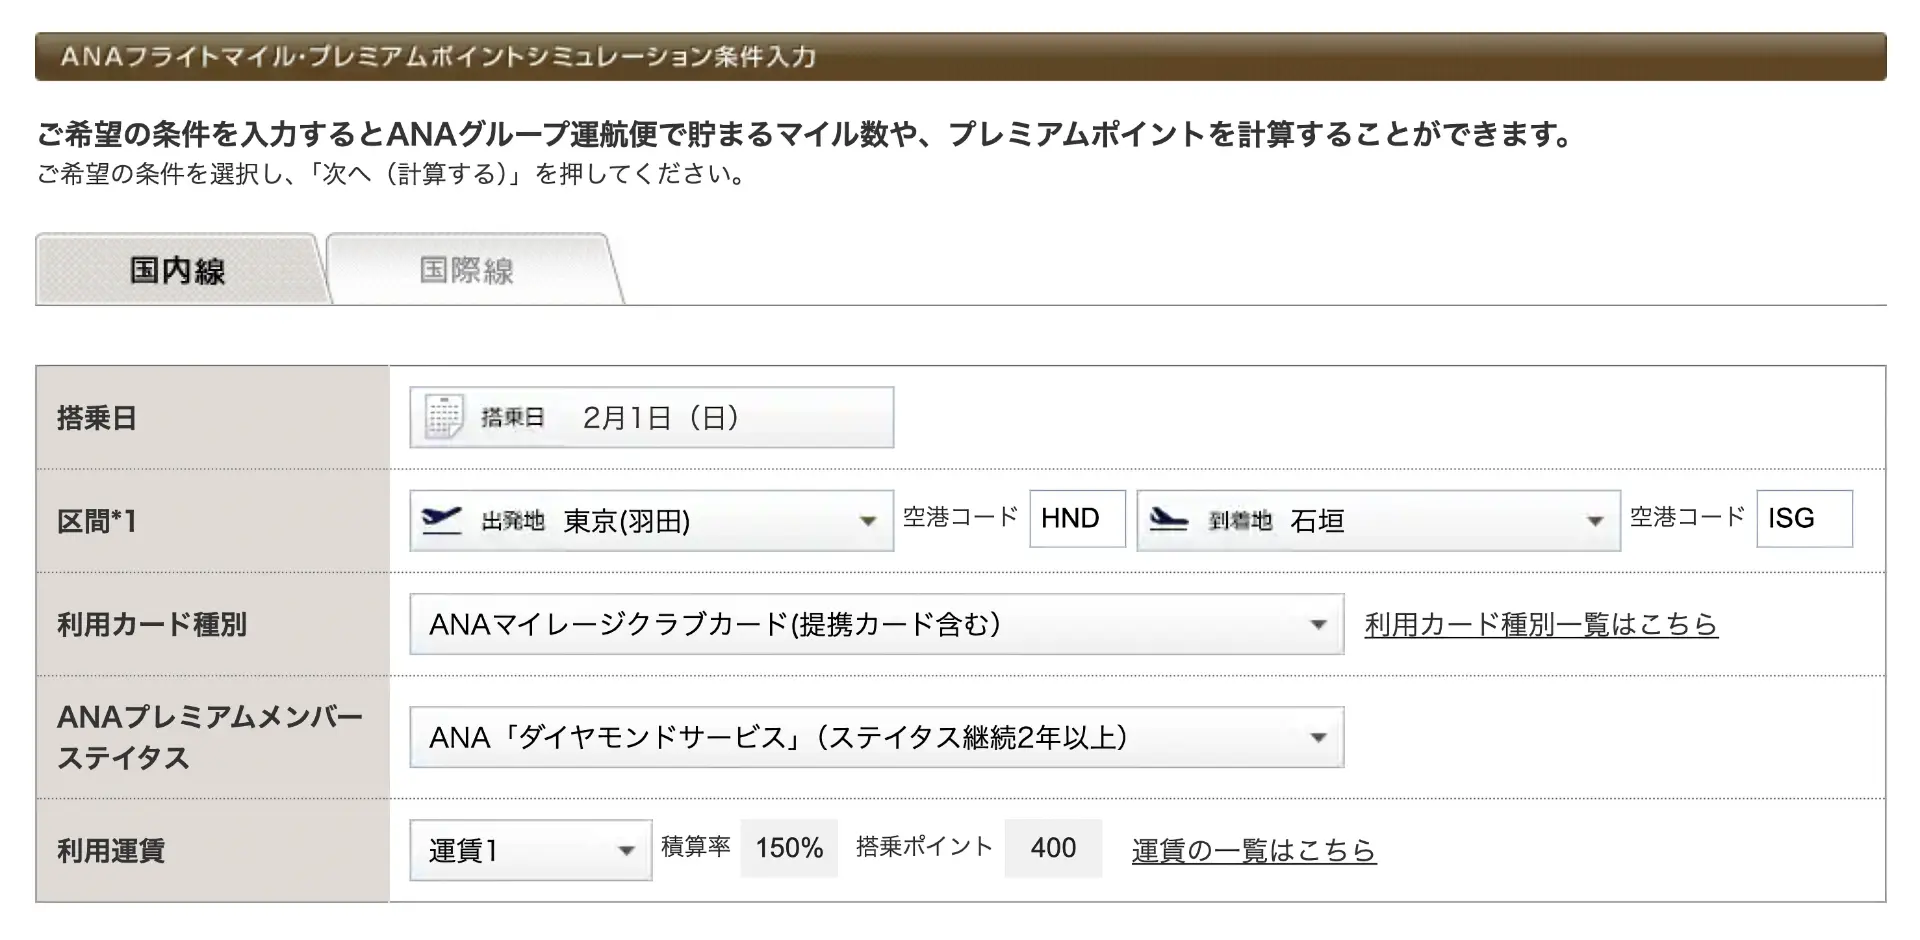Click the ISG airport code input
Screen dimensions: 1920x940
(x=1803, y=518)
